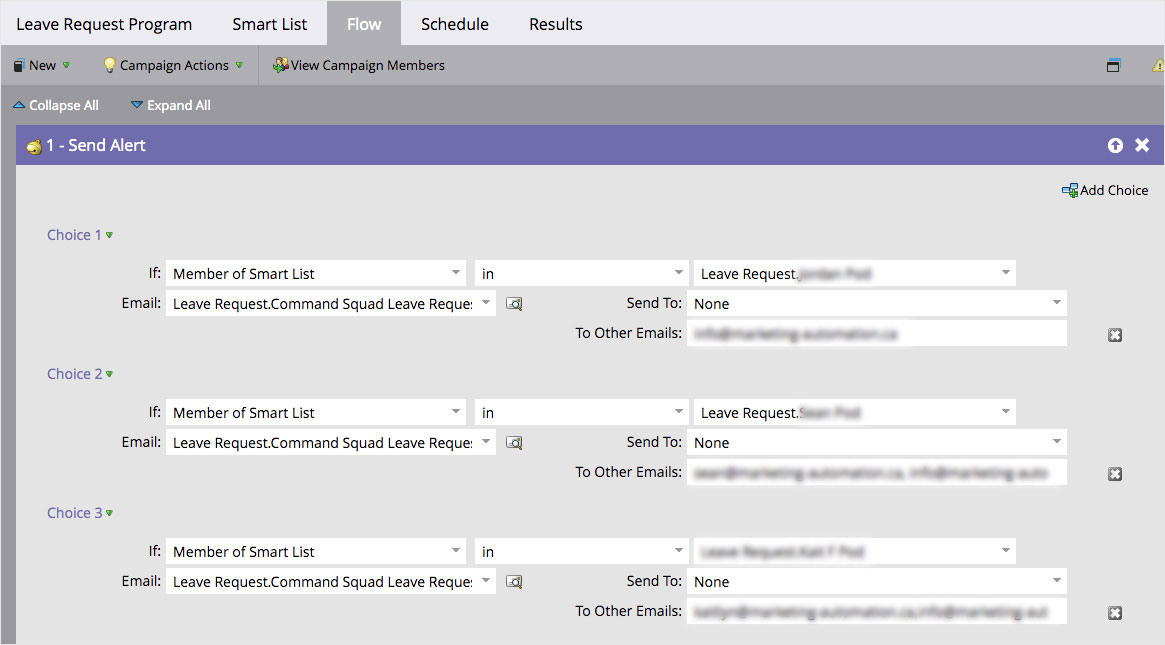Click Choice 3 To Other Emails field
1165x645 pixels.
[877, 611]
